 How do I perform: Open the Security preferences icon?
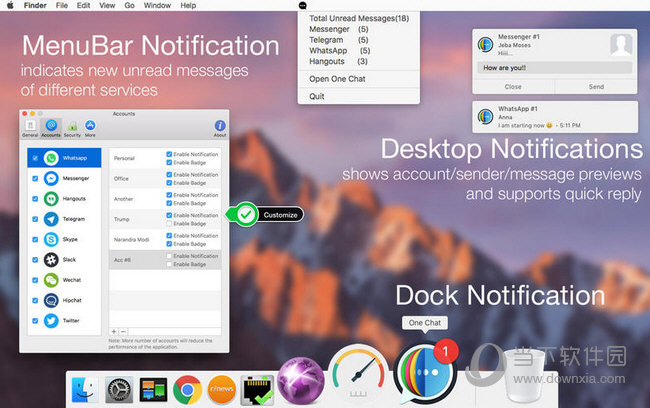click(73, 126)
